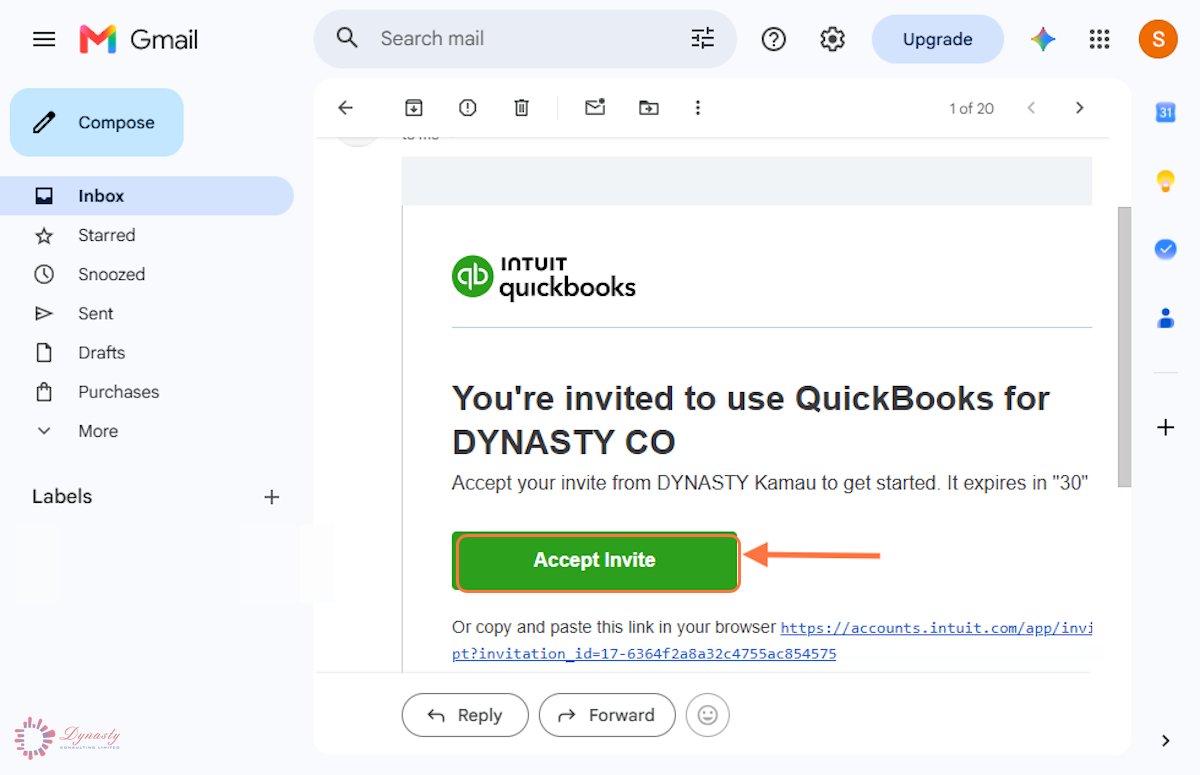Open Google Keep side panel icon
Viewport: 1200px width, 775px height.
(x=1165, y=181)
